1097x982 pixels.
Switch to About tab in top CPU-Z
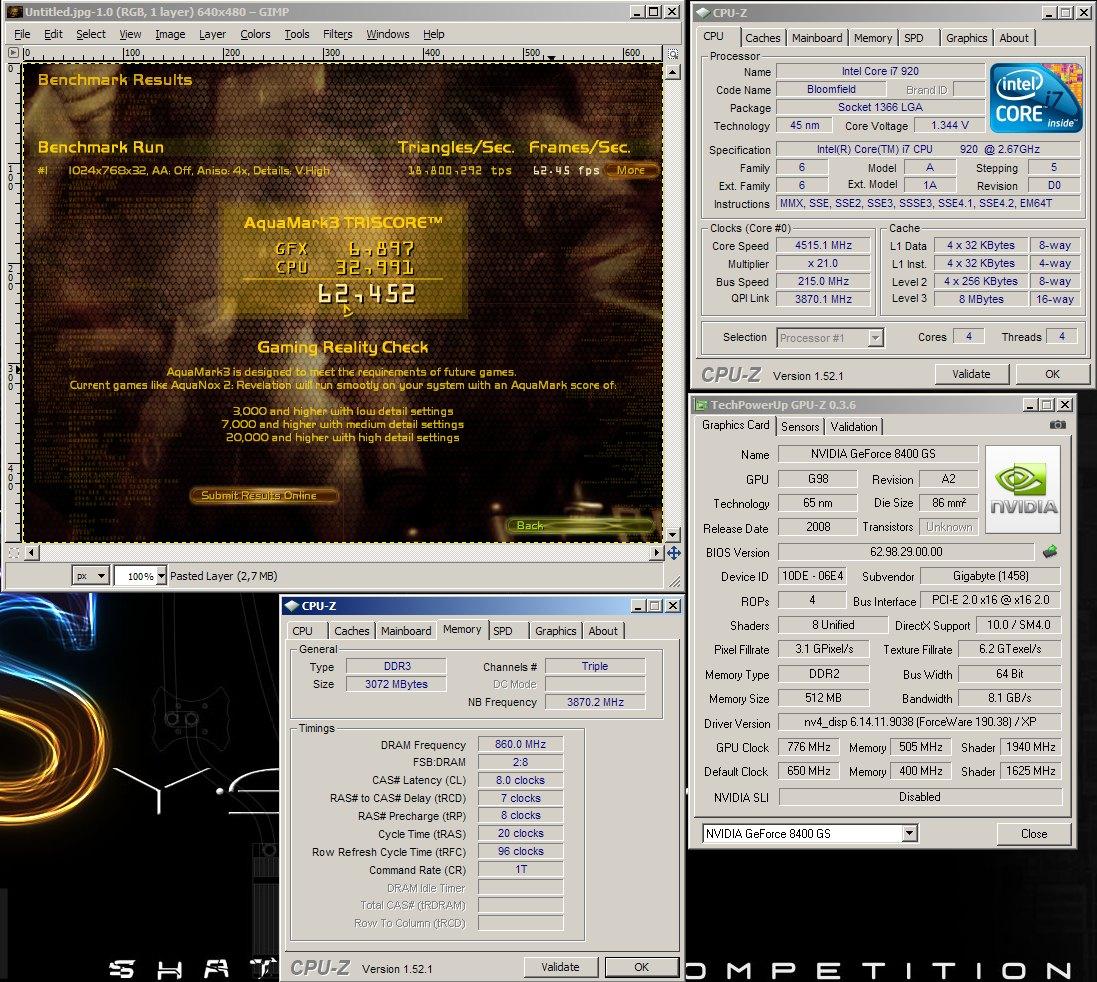[x=1014, y=38]
